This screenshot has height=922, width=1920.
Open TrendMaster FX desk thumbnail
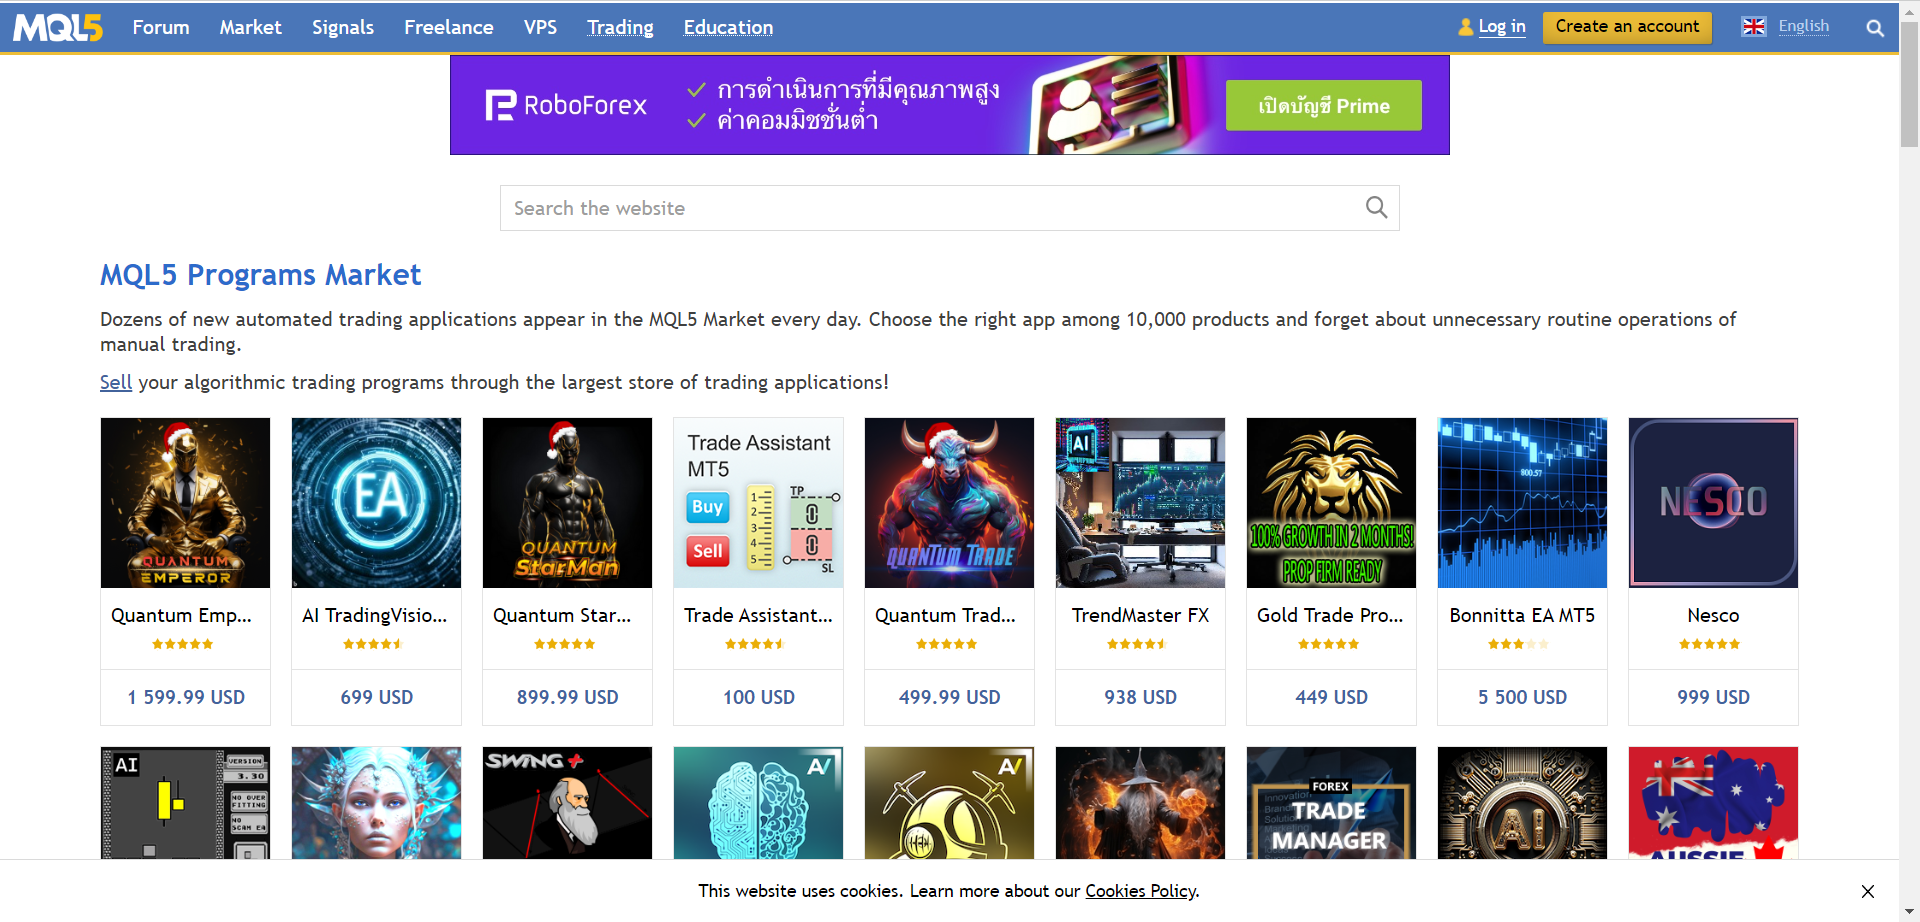pyautogui.click(x=1141, y=503)
